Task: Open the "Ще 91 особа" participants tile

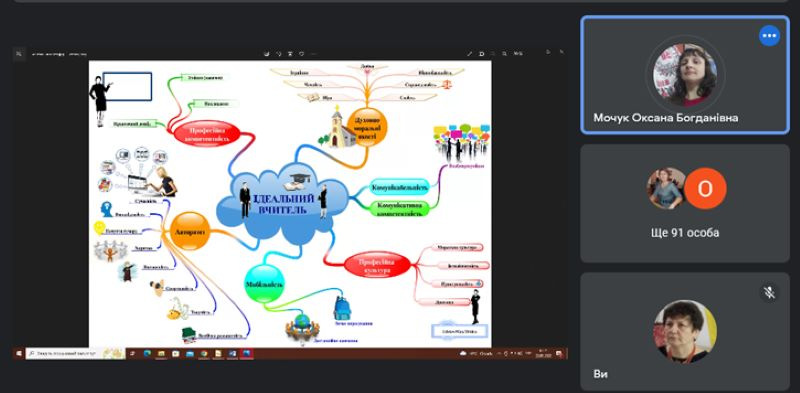Action: point(685,203)
